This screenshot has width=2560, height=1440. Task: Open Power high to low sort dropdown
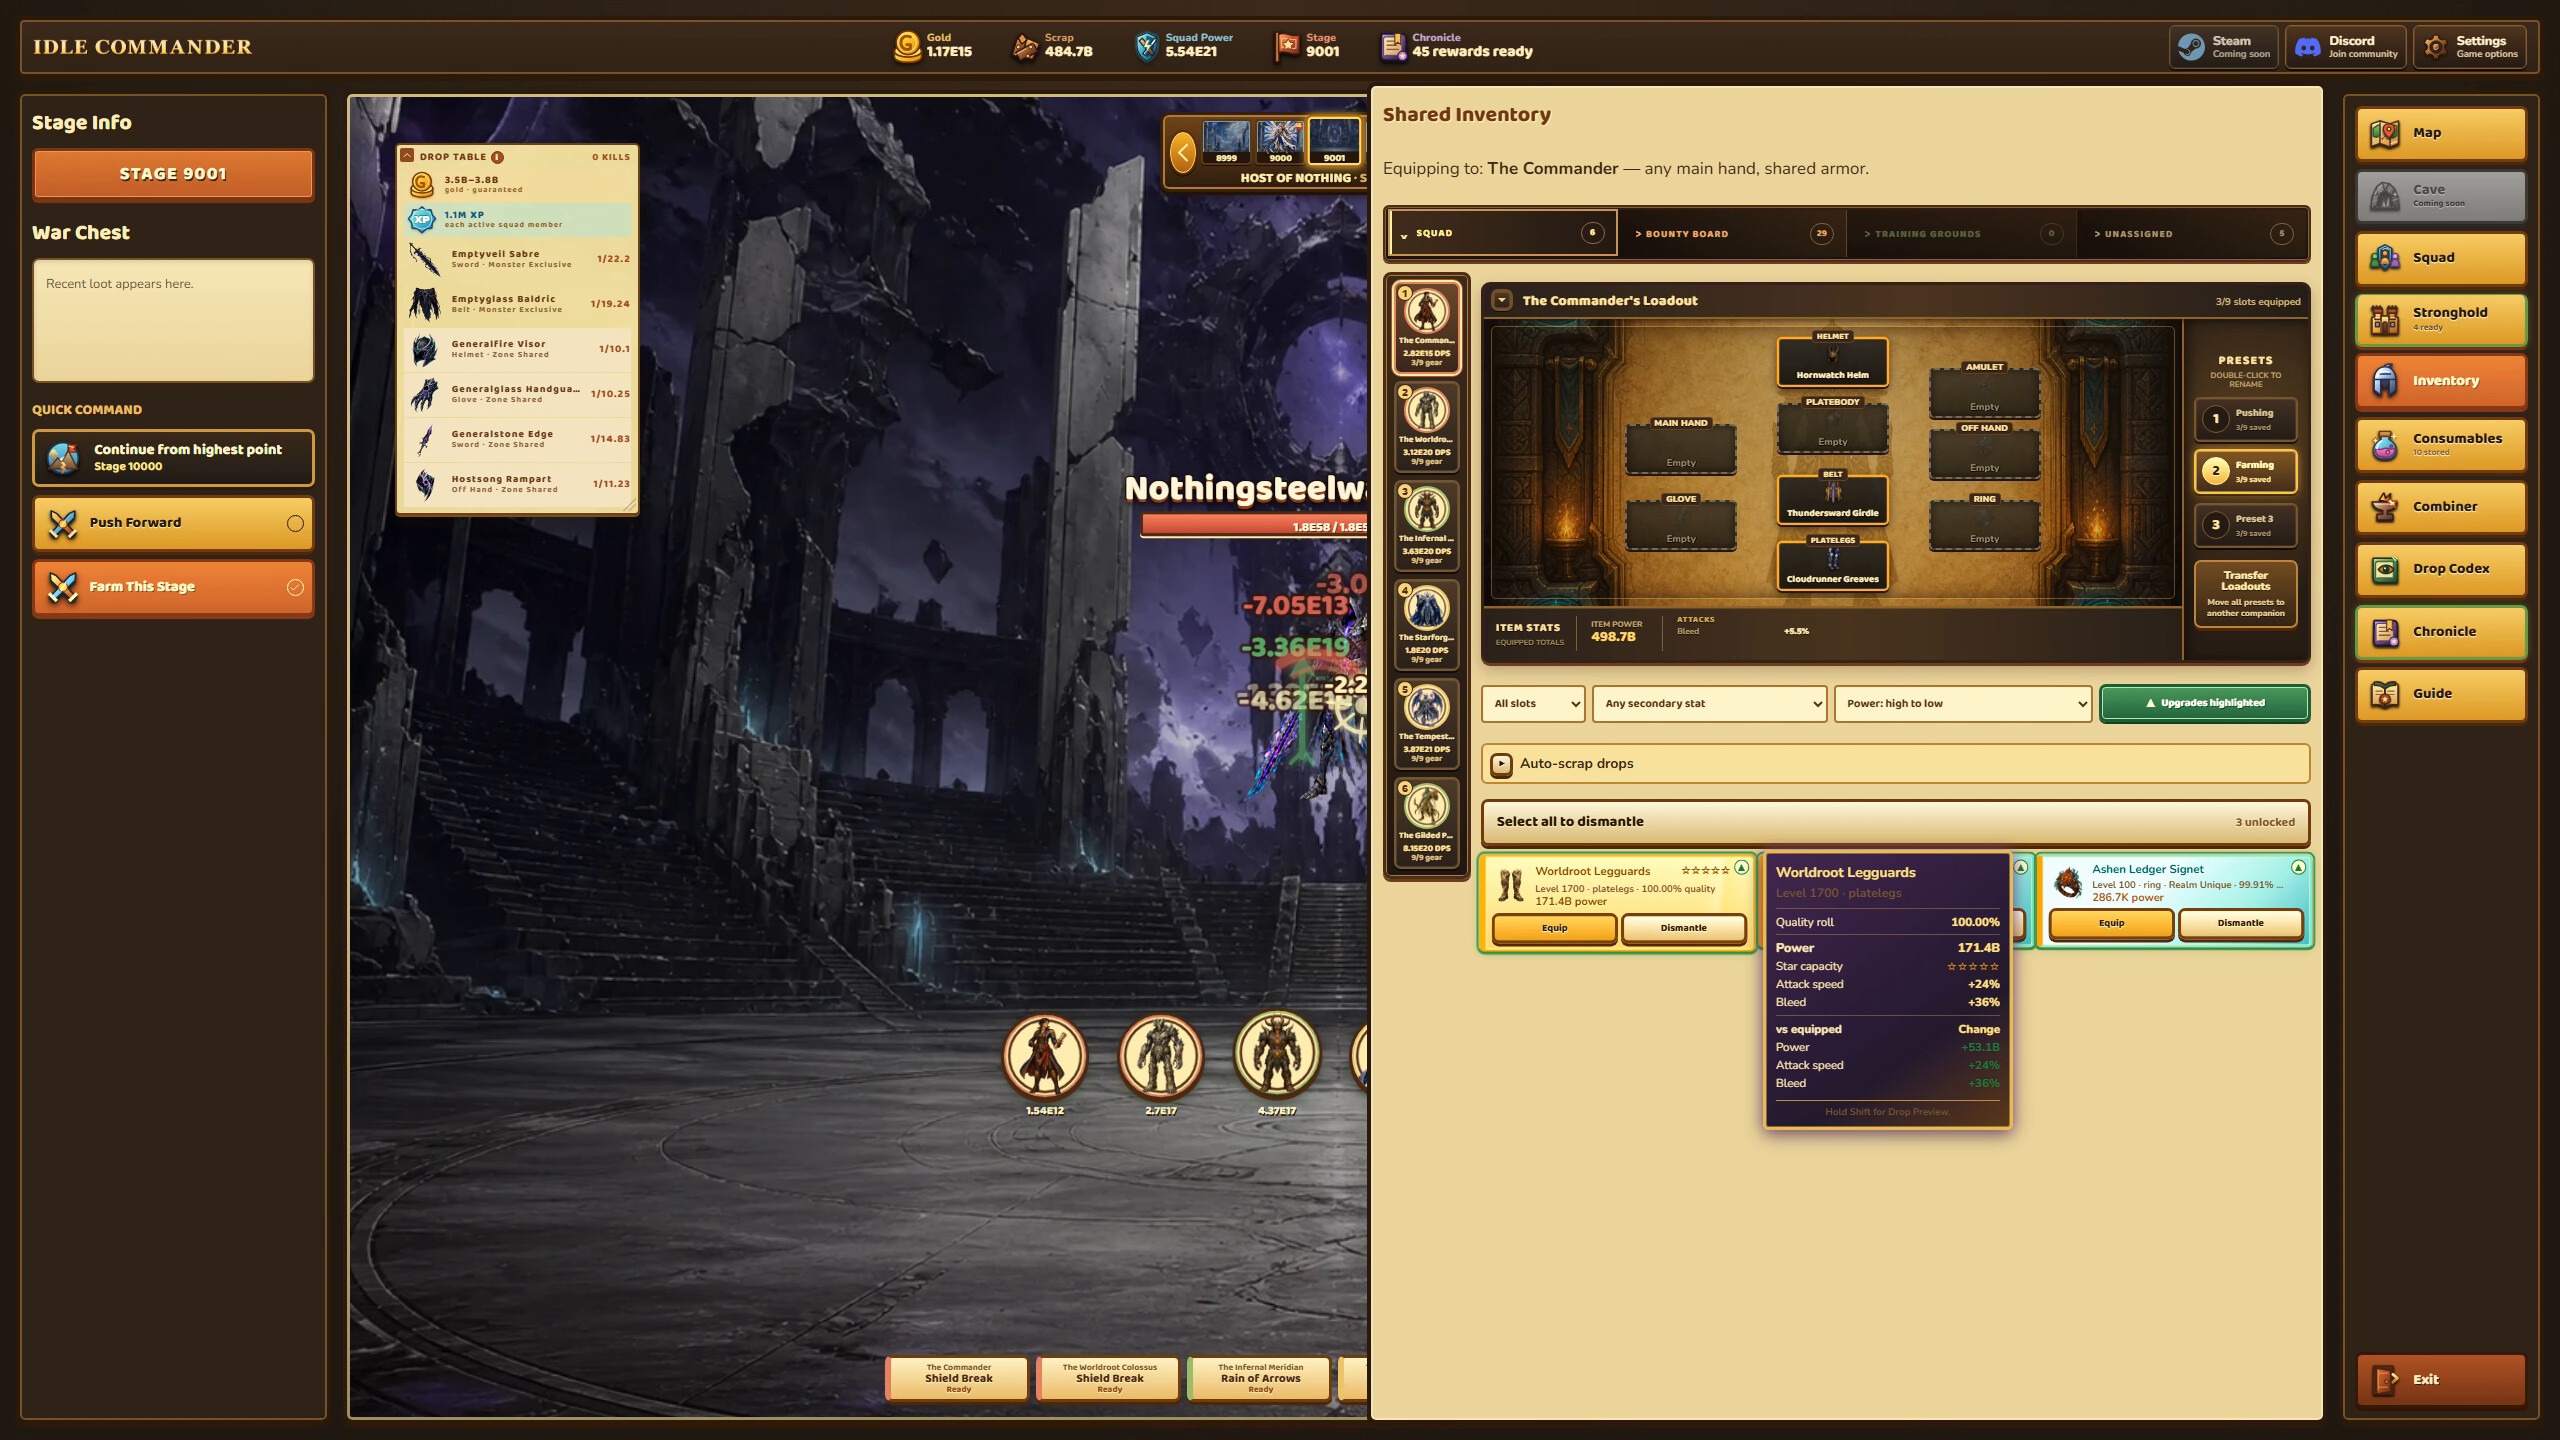pyautogui.click(x=1962, y=703)
